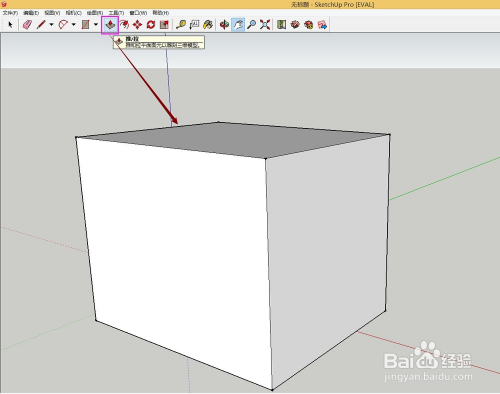Open the 文件(F) menu
500x394 pixels.
(x=10, y=13)
